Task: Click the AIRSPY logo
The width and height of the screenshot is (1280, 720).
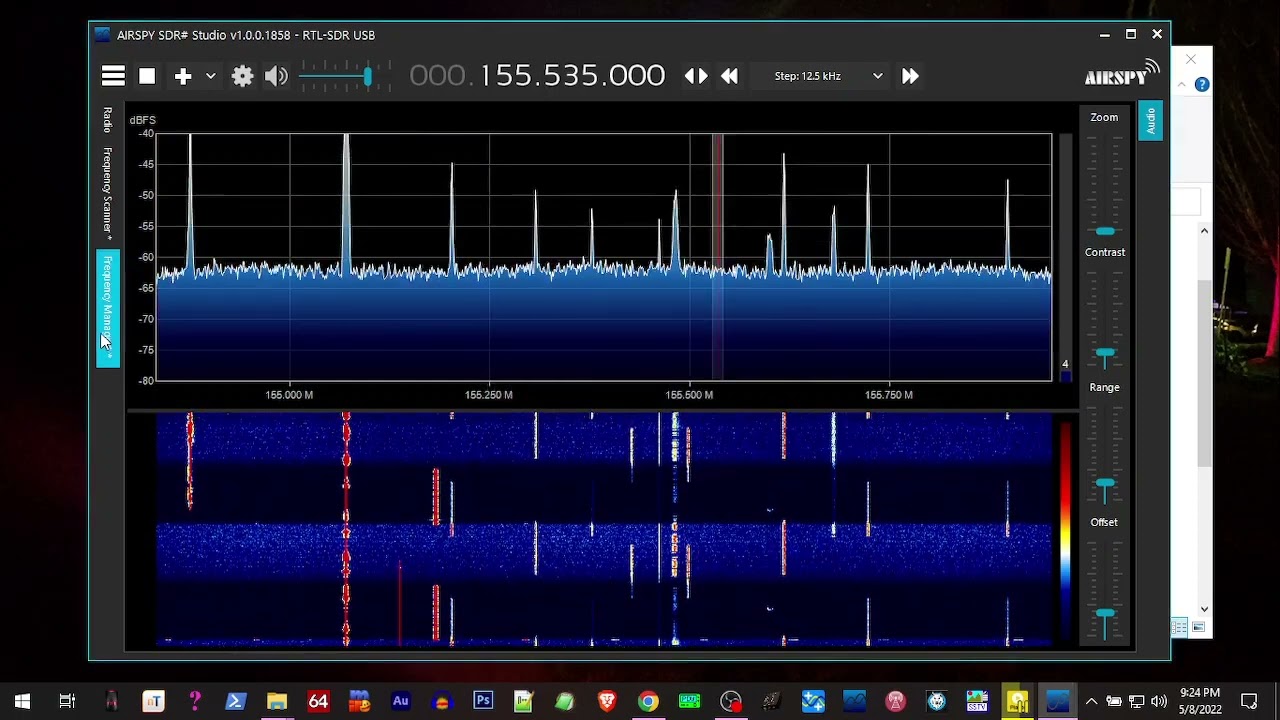Action: pos(1122,75)
